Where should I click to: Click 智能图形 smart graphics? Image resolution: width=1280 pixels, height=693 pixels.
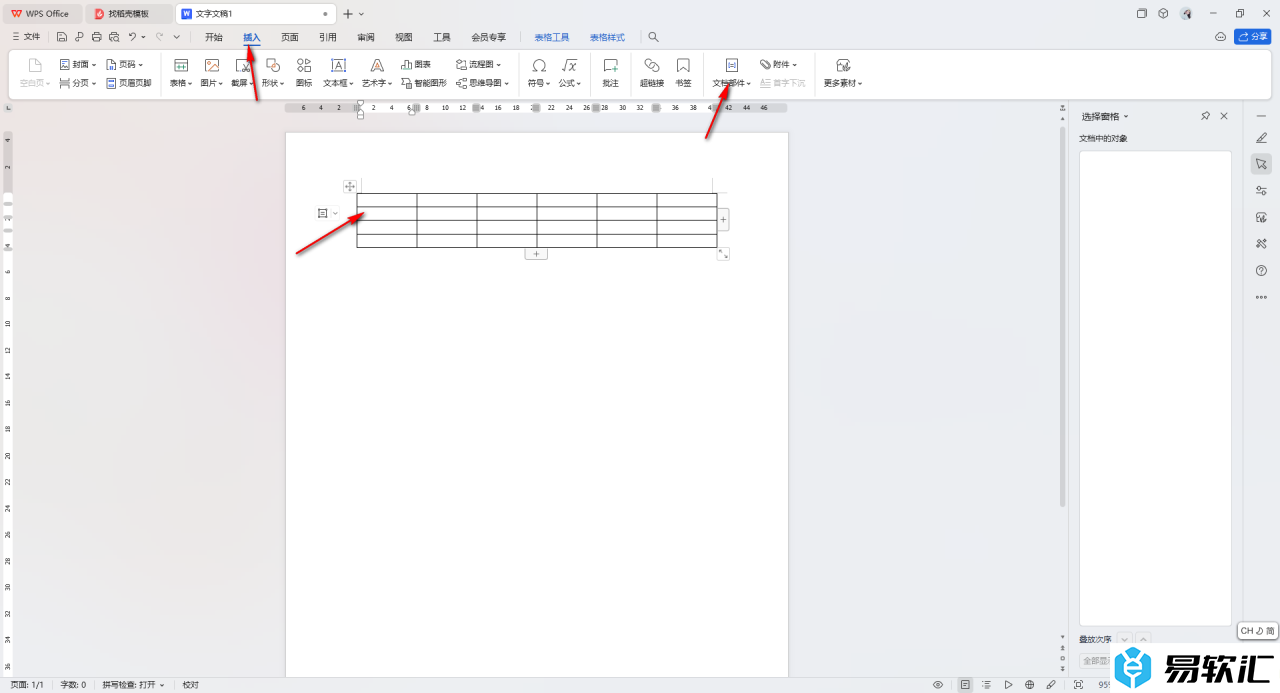(424, 83)
